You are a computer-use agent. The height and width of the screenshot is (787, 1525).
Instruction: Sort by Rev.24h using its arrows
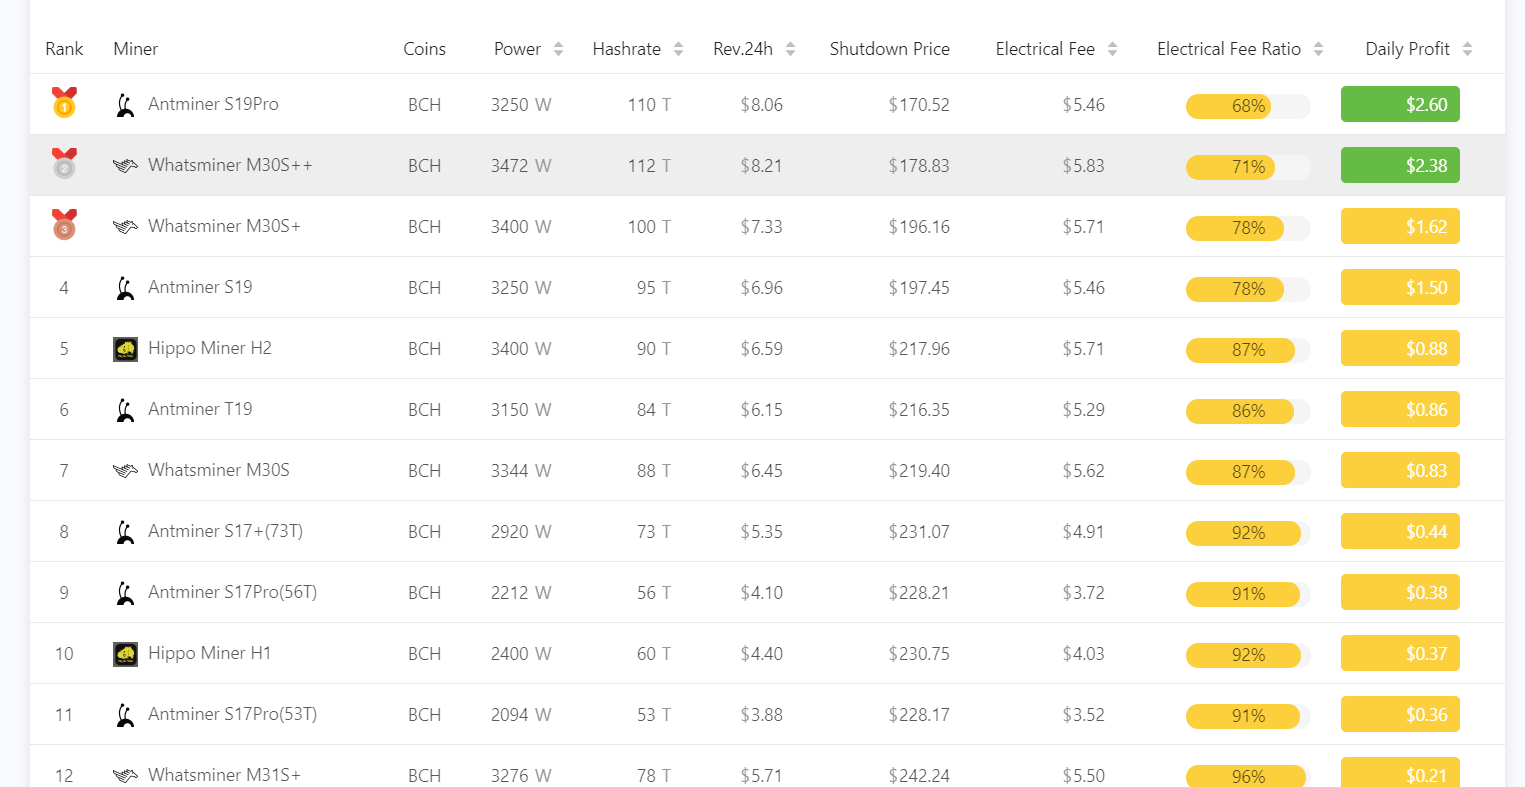coord(790,49)
